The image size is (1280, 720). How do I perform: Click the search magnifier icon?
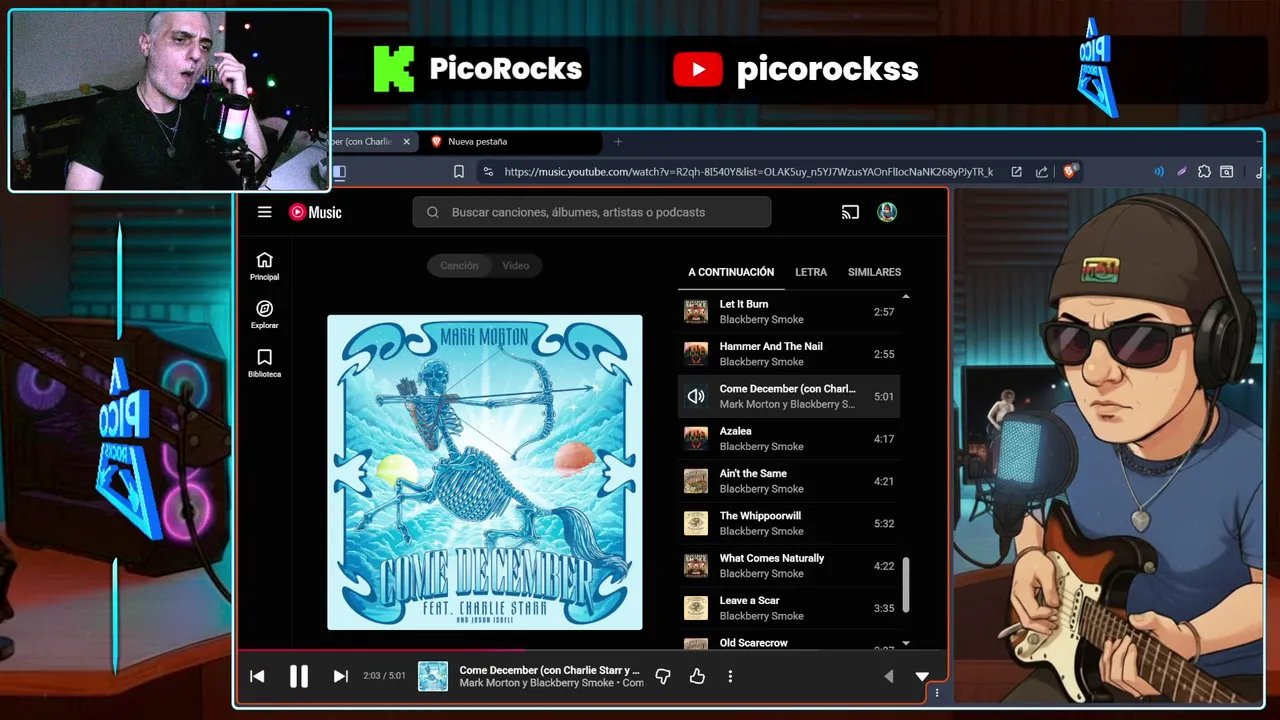tap(433, 212)
